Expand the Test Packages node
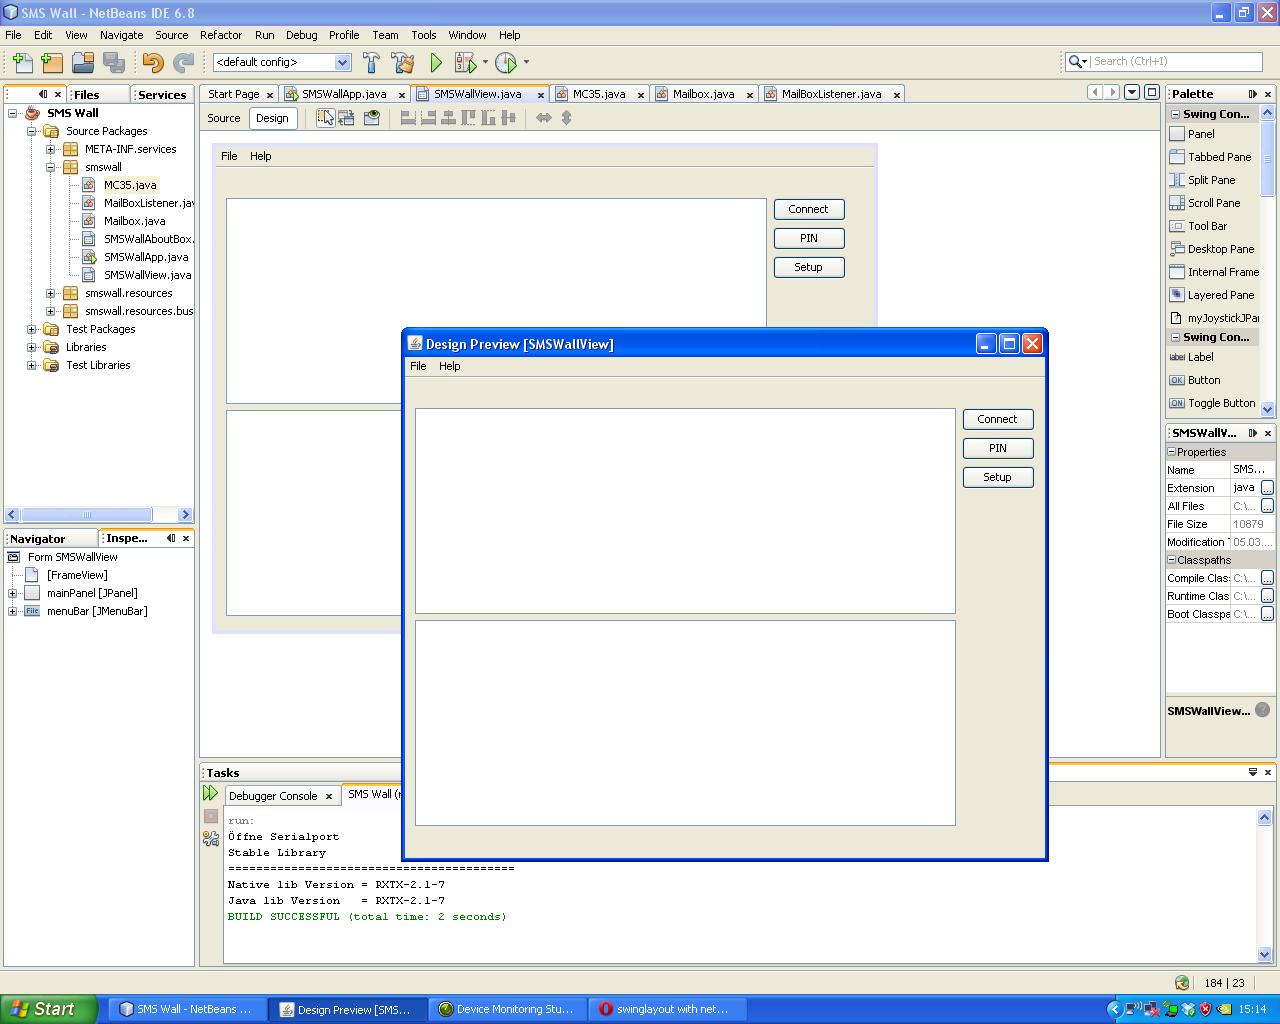Image resolution: width=1280 pixels, height=1024 pixels. (x=32, y=329)
